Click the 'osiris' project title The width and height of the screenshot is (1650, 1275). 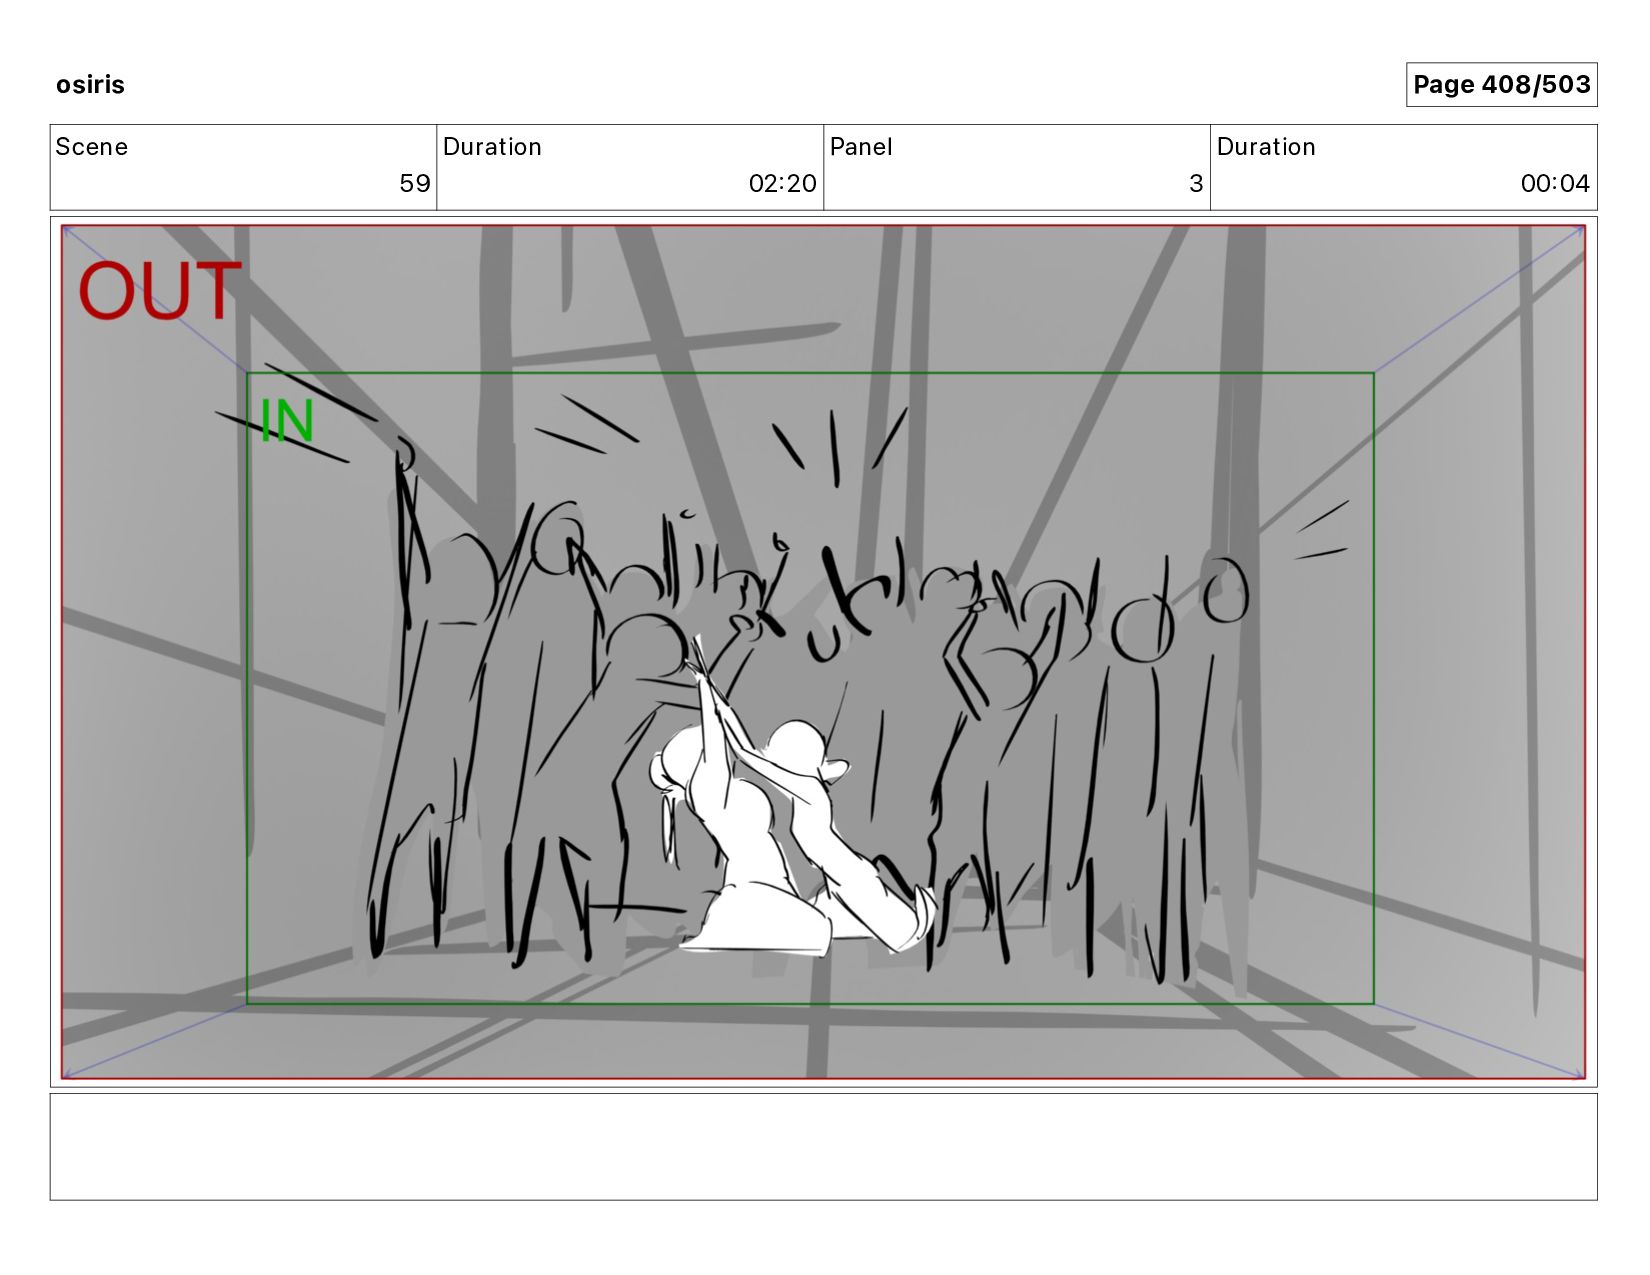pyautogui.click(x=90, y=84)
